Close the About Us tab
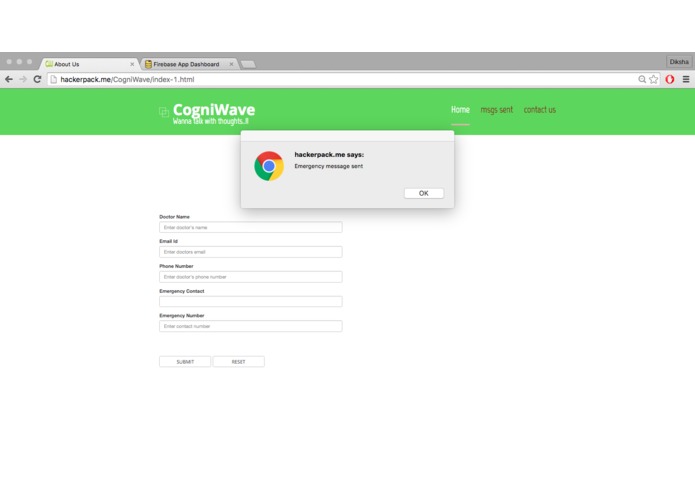 coord(132,64)
